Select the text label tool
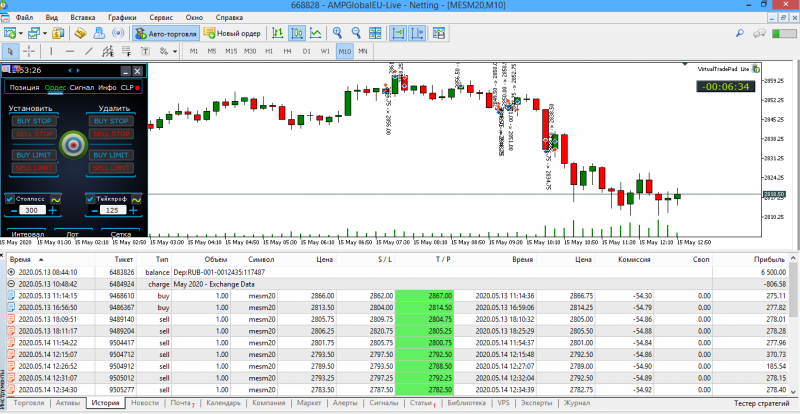800x414 pixels. tap(145, 51)
